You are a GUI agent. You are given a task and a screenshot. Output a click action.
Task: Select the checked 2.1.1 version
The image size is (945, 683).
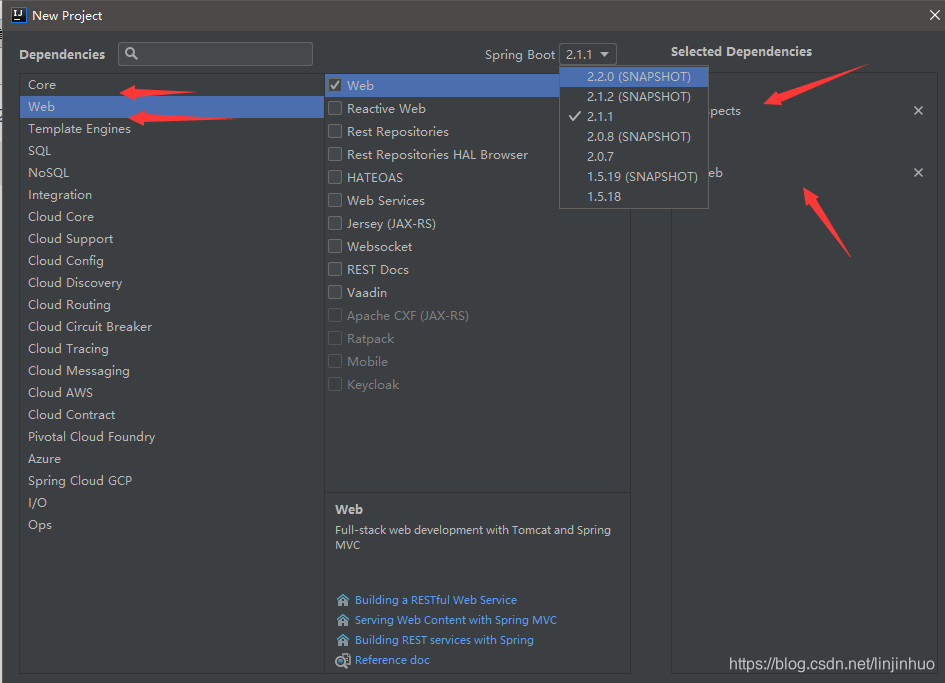click(634, 116)
